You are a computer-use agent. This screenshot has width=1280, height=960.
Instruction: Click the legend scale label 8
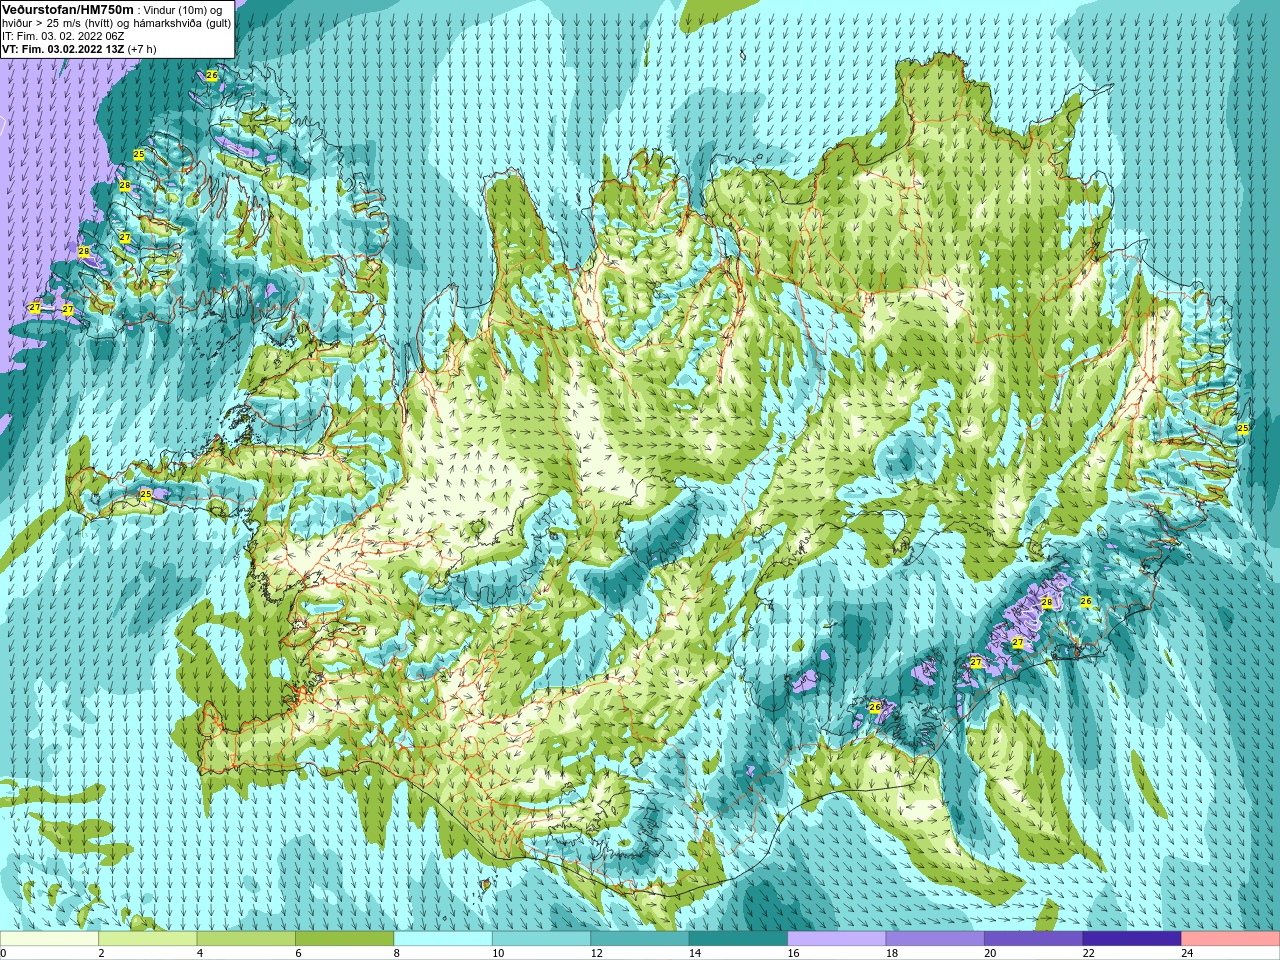(396, 953)
